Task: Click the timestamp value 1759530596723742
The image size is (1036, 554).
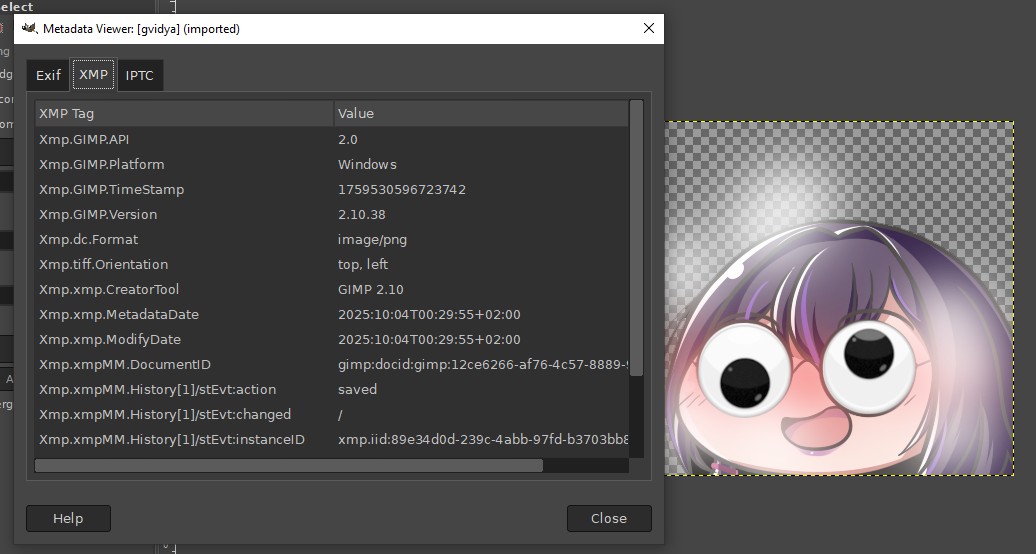Action: tap(402, 190)
